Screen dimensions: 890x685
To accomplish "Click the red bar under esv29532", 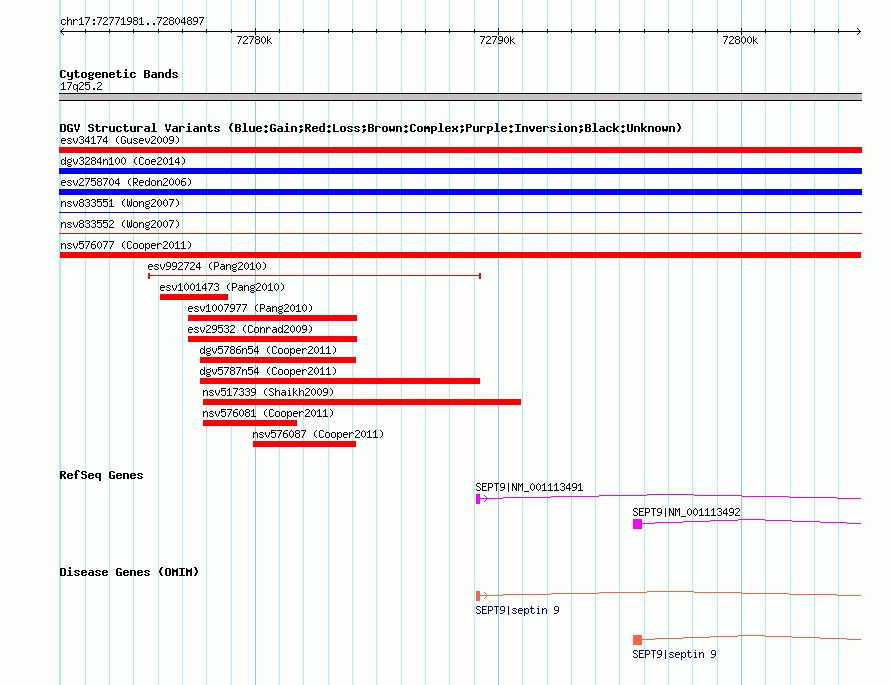I will (x=272, y=339).
